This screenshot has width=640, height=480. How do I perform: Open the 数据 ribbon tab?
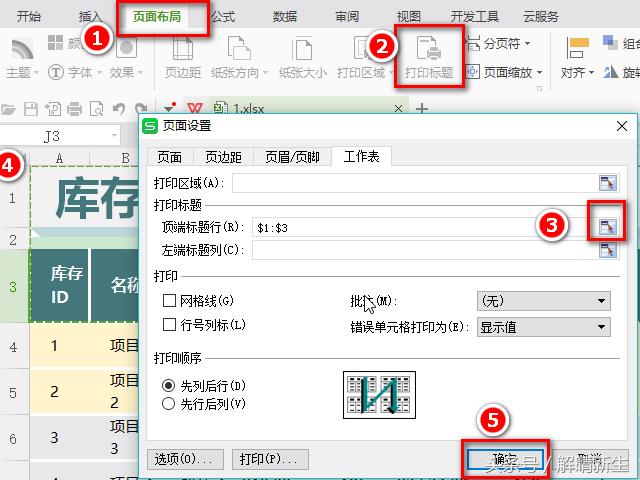click(285, 17)
